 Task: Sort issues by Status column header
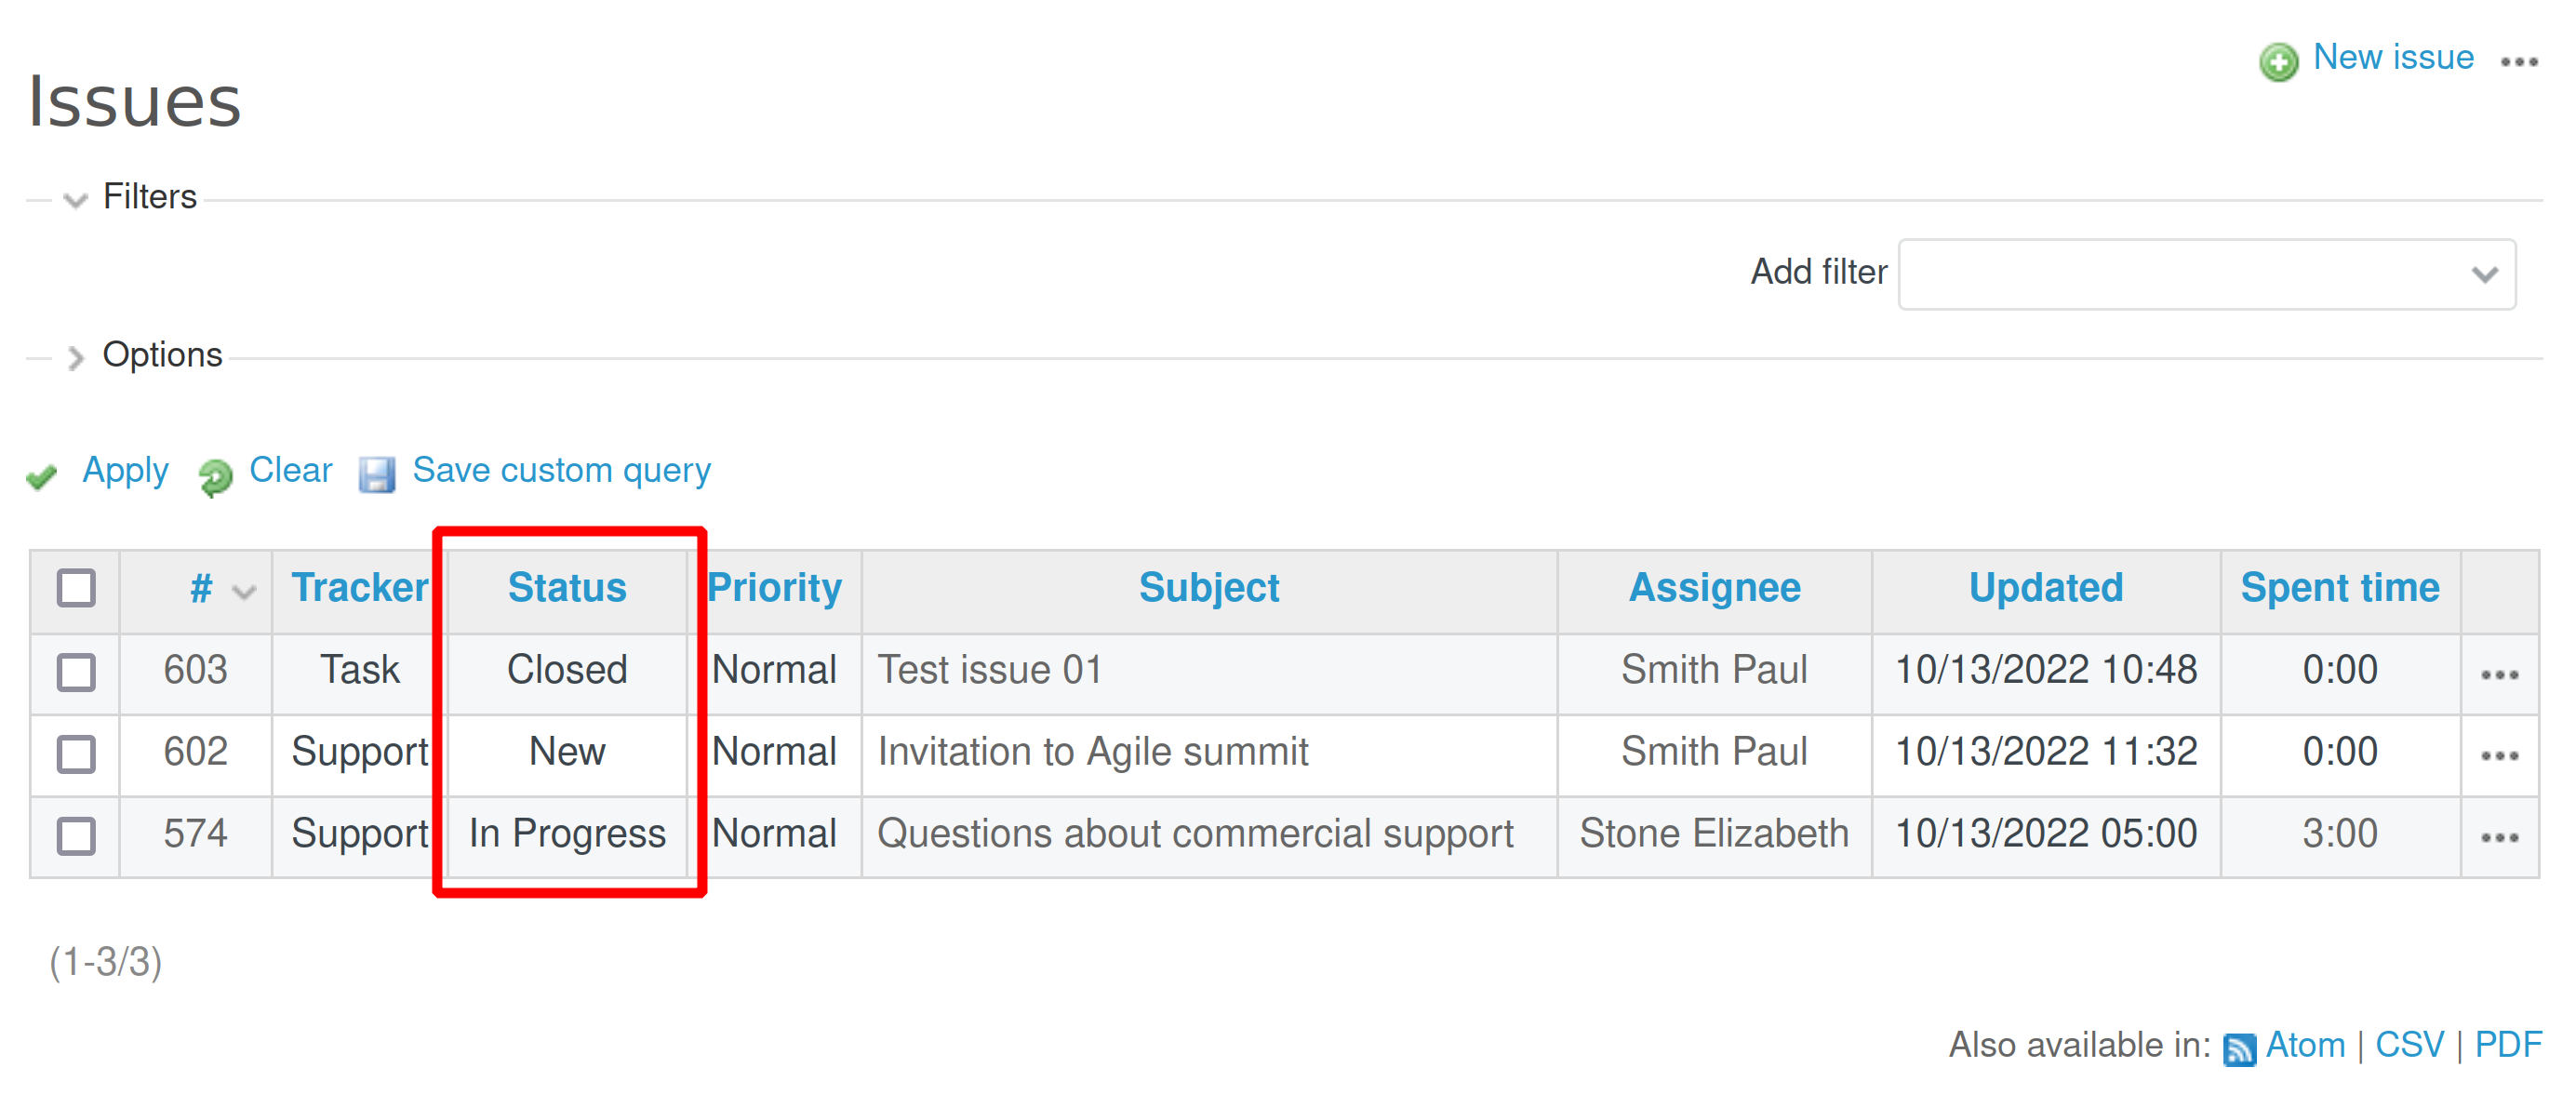pos(566,588)
